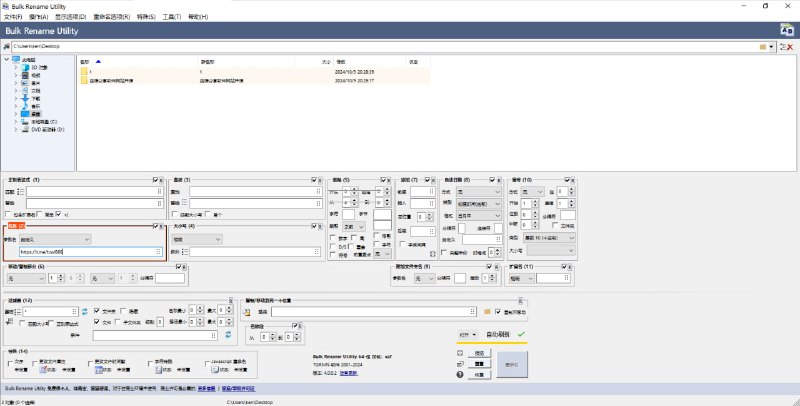Click the round question mark help icon

[x=460, y=374]
